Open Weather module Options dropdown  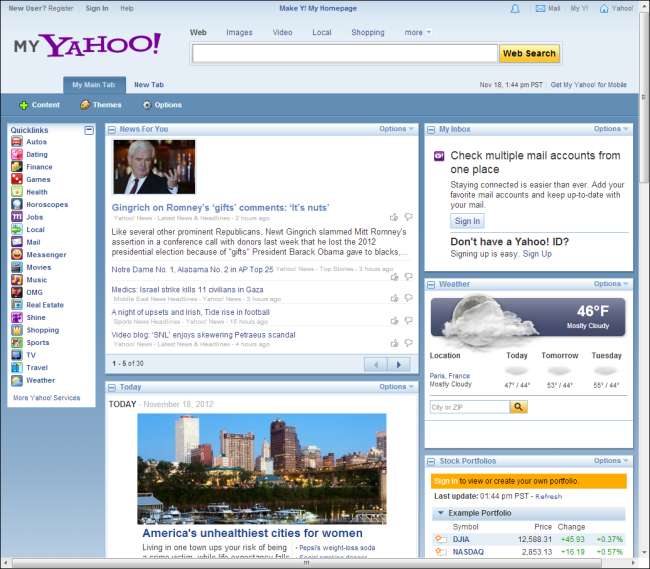[x=611, y=284]
